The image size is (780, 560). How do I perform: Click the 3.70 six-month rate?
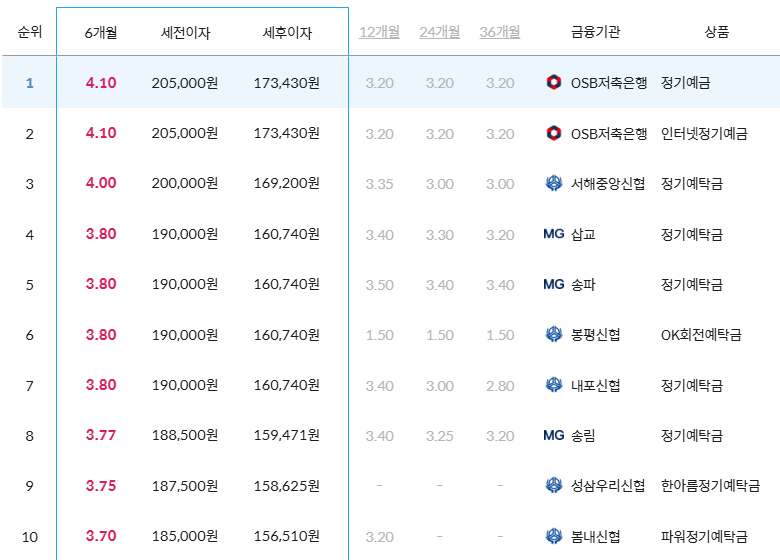click(101, 536)
